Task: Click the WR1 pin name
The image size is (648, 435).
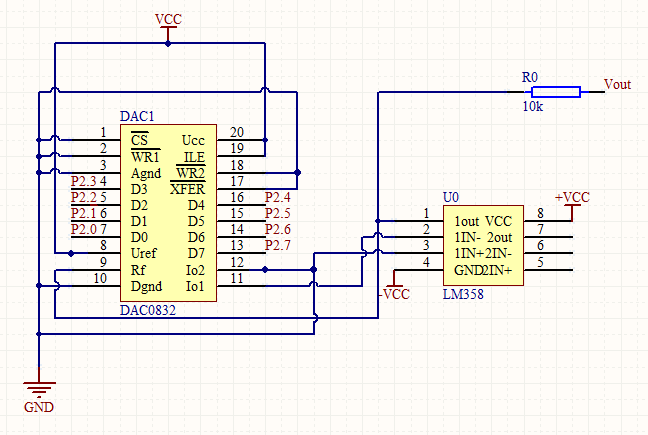Action: click(x=145, y=157)
